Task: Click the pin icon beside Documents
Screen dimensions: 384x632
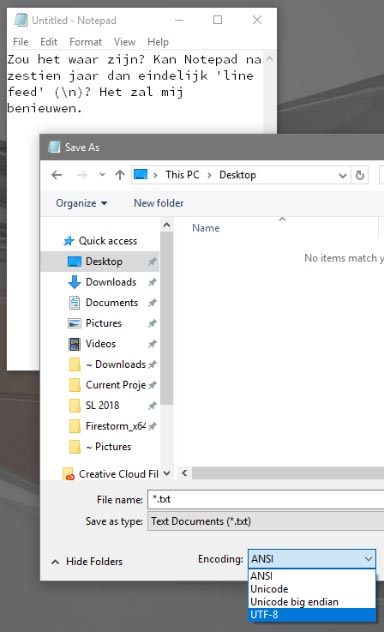Action: click(x=152, y=303)
